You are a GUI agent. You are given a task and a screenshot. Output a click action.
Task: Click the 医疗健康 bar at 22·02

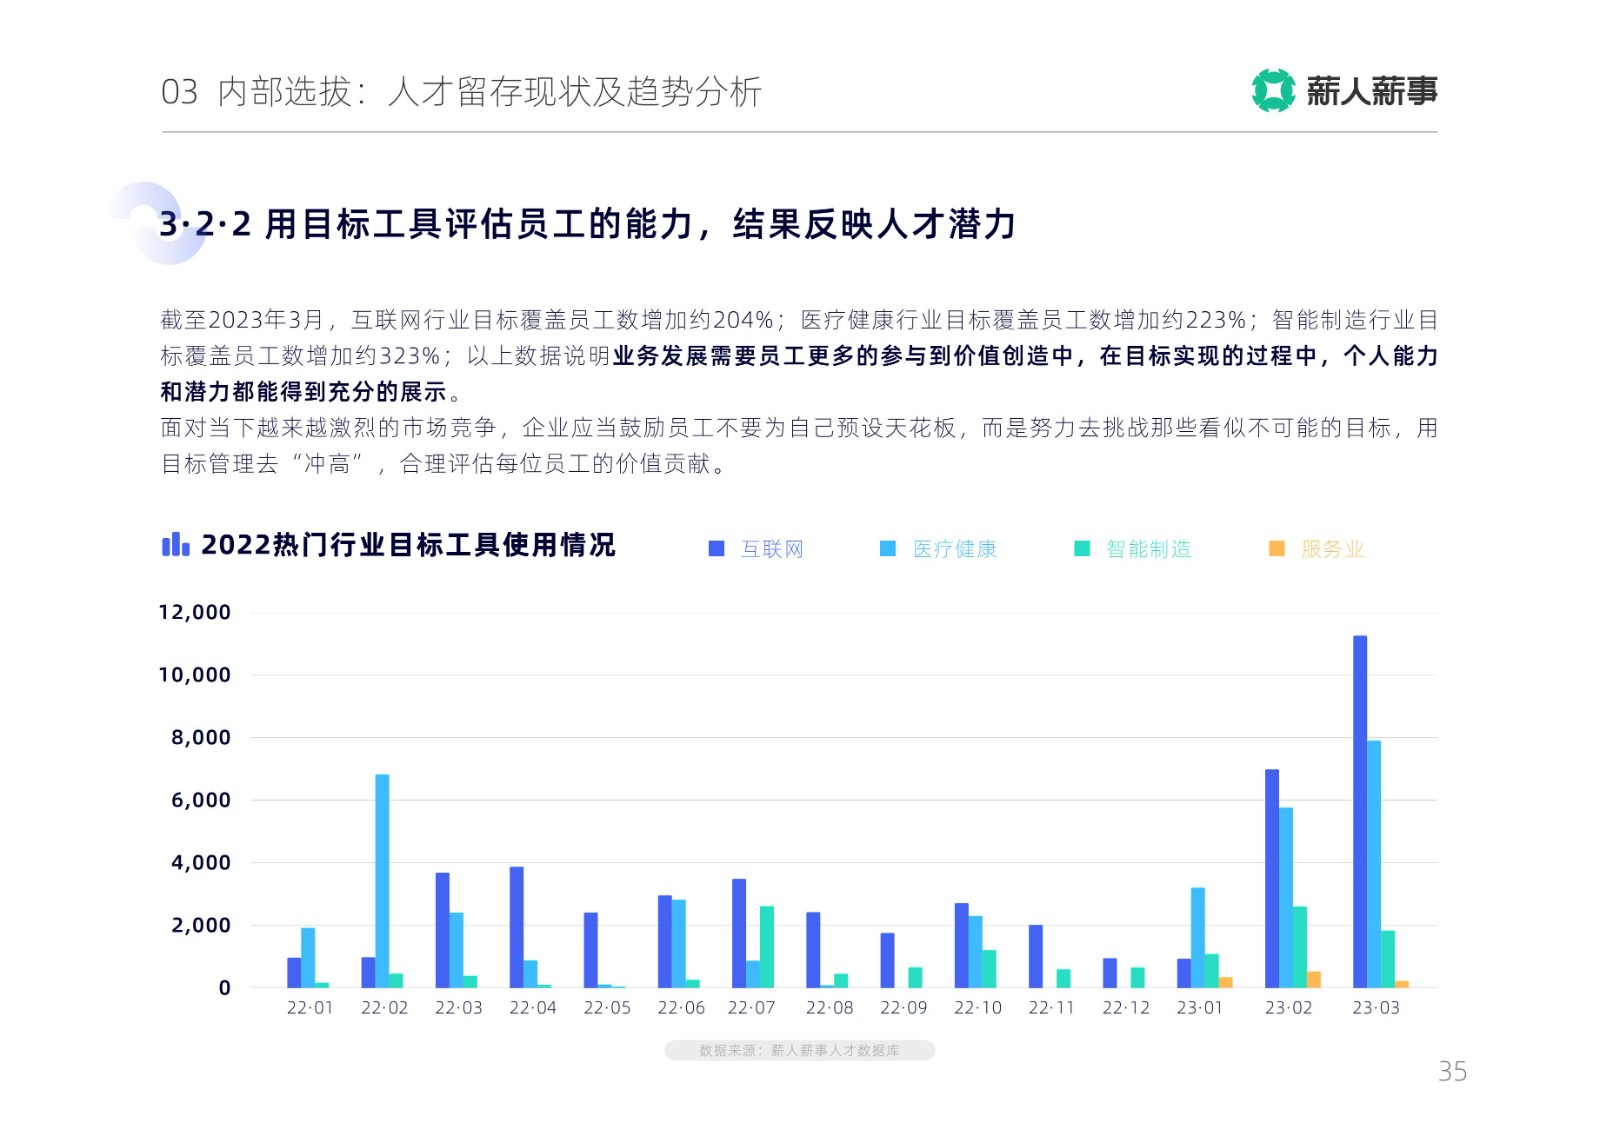point(382,881)
